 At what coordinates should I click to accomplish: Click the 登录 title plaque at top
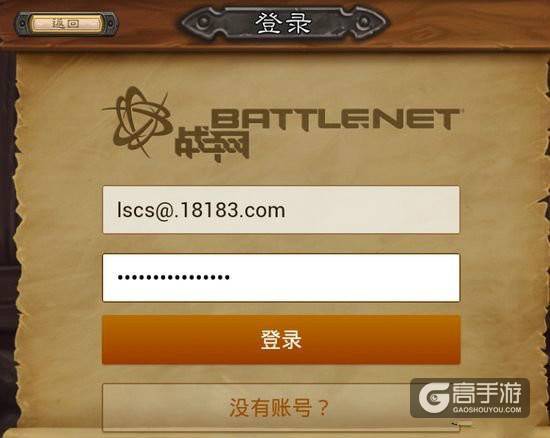tap(284, 23)
